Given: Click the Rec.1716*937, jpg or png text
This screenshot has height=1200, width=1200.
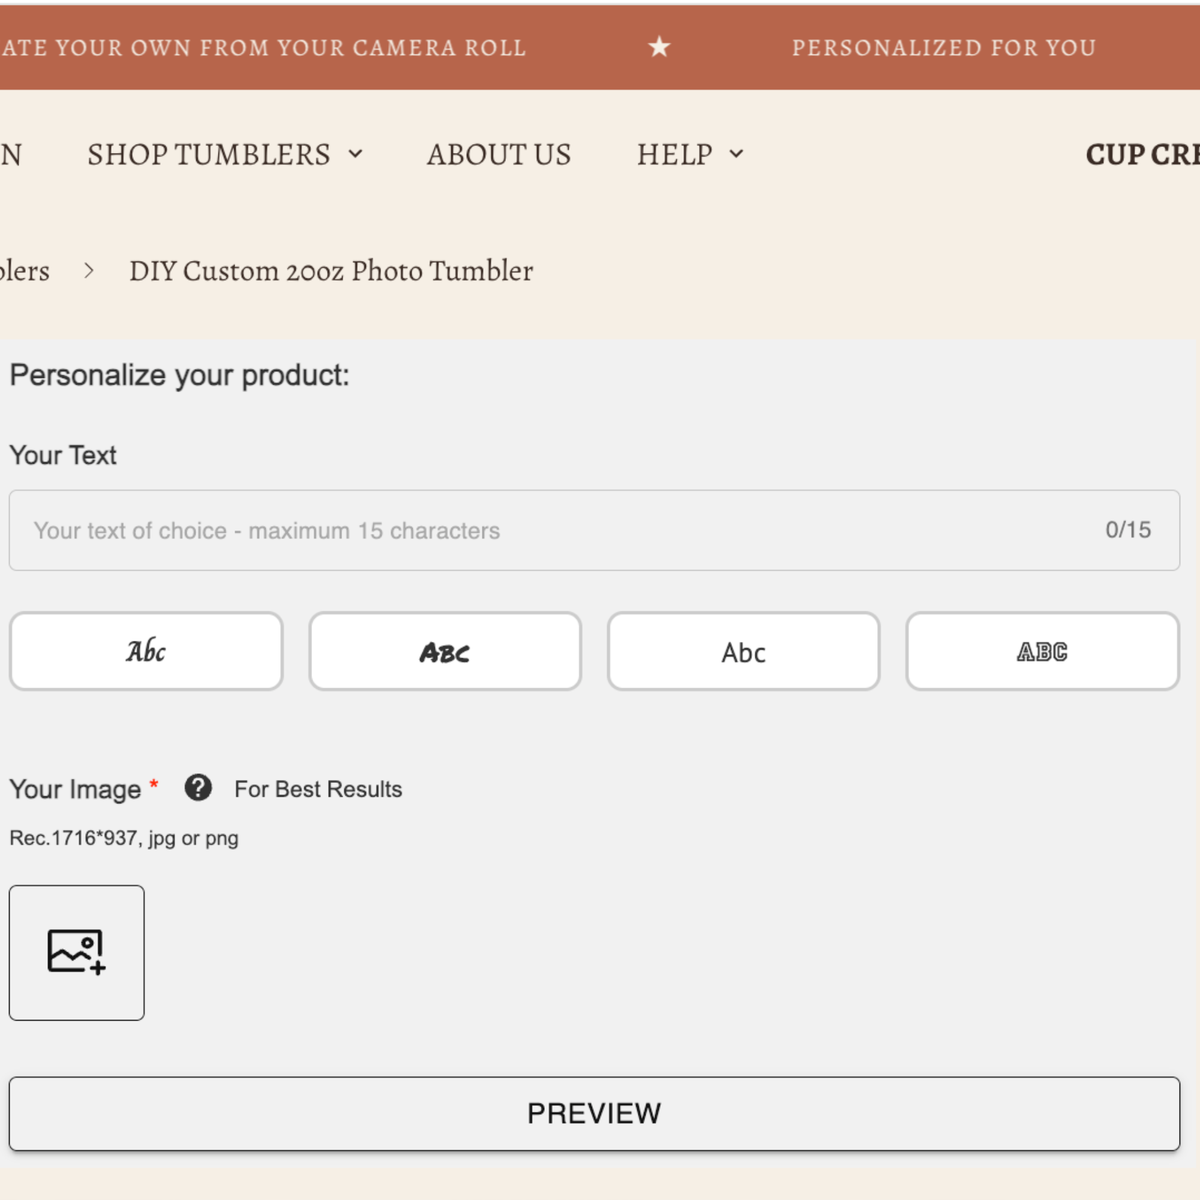Looking at the screenshot, I should coord(124,838).
